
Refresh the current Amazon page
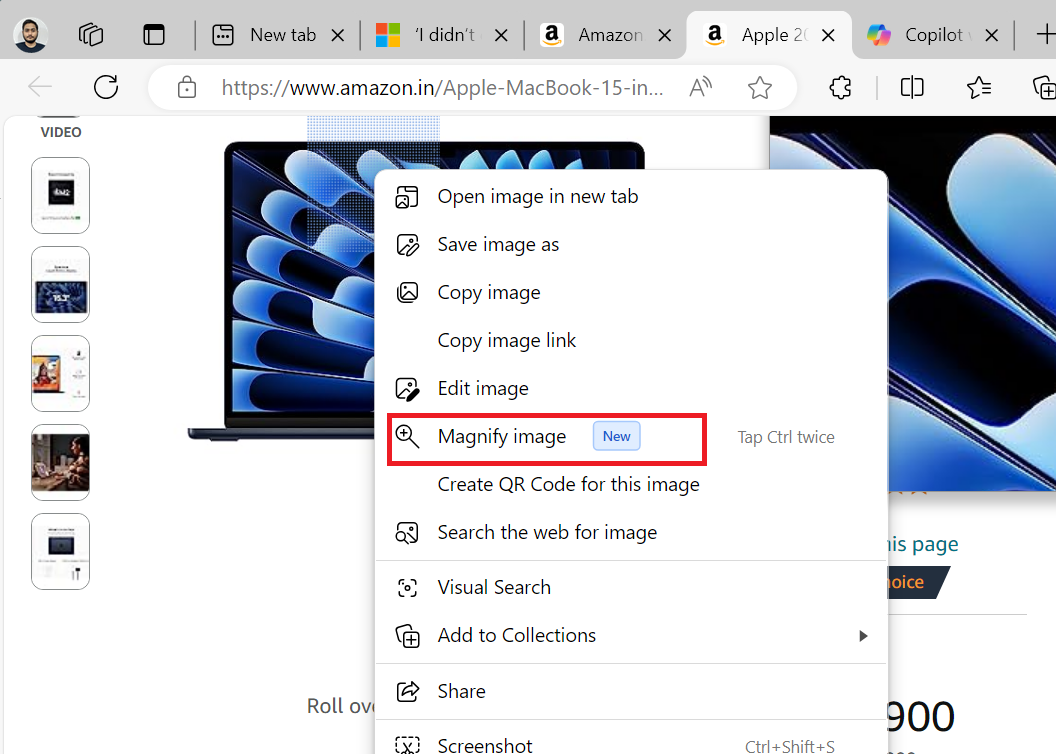coord(106,87)
